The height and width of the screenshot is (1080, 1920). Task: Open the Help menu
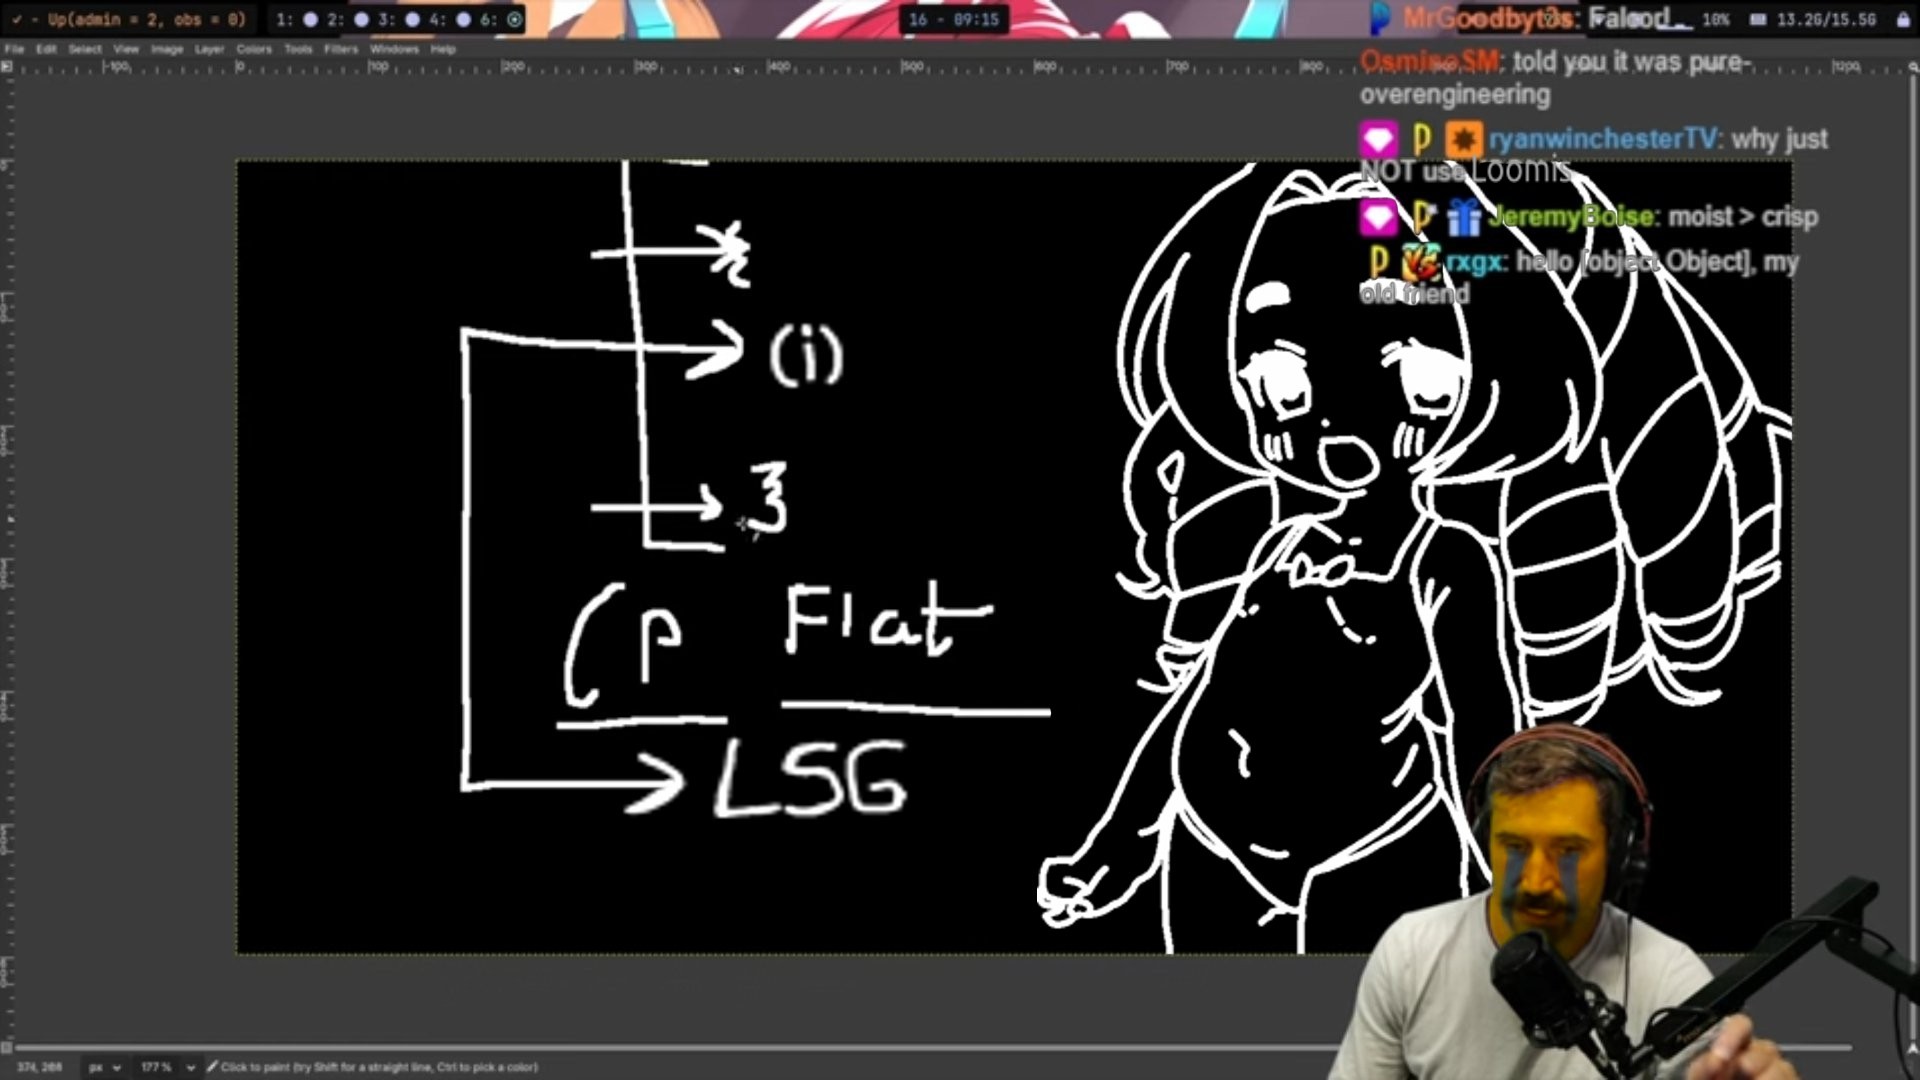(443, 49)
